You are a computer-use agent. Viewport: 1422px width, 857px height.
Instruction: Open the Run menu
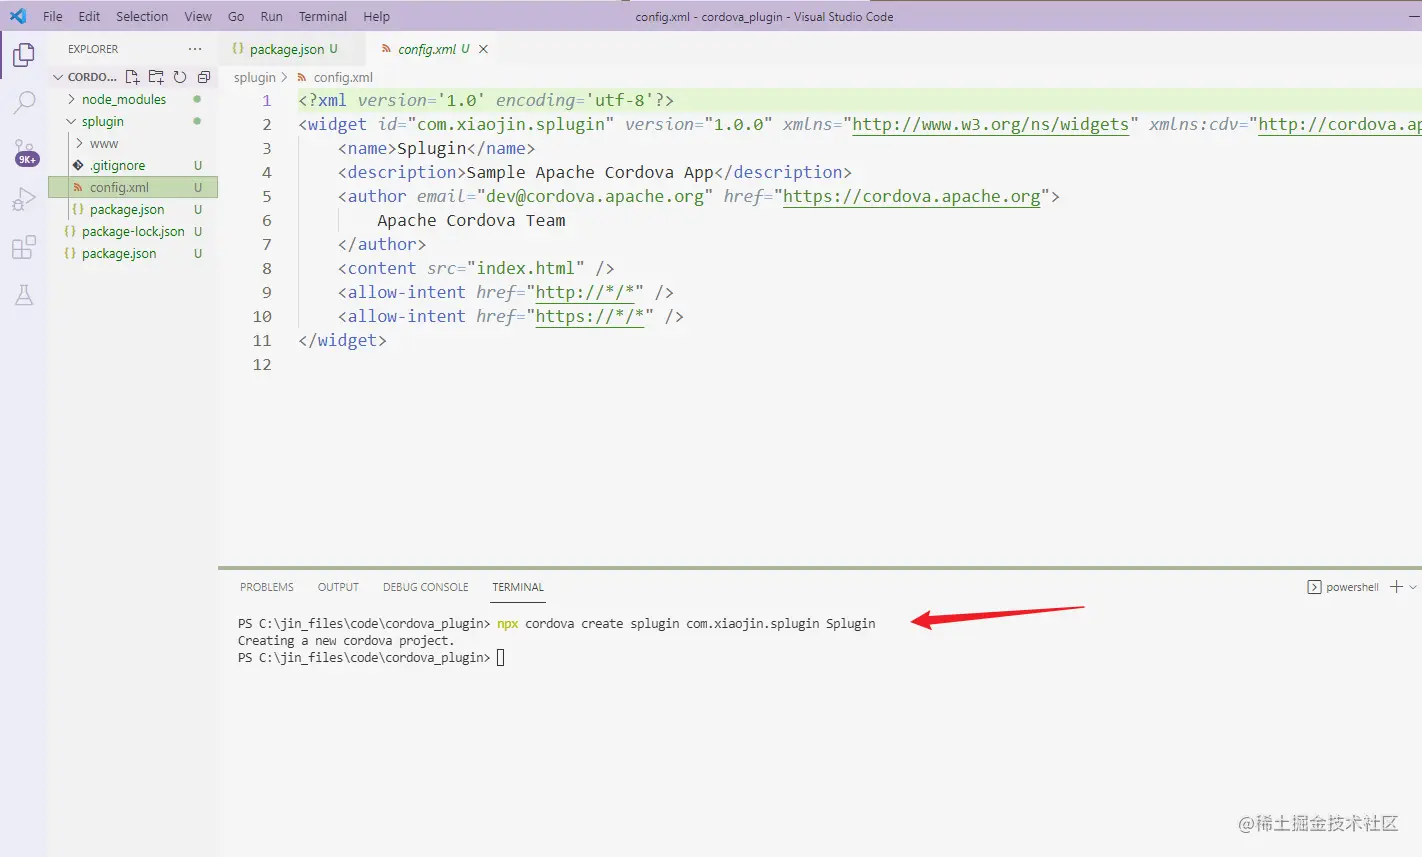coord(271,16)
